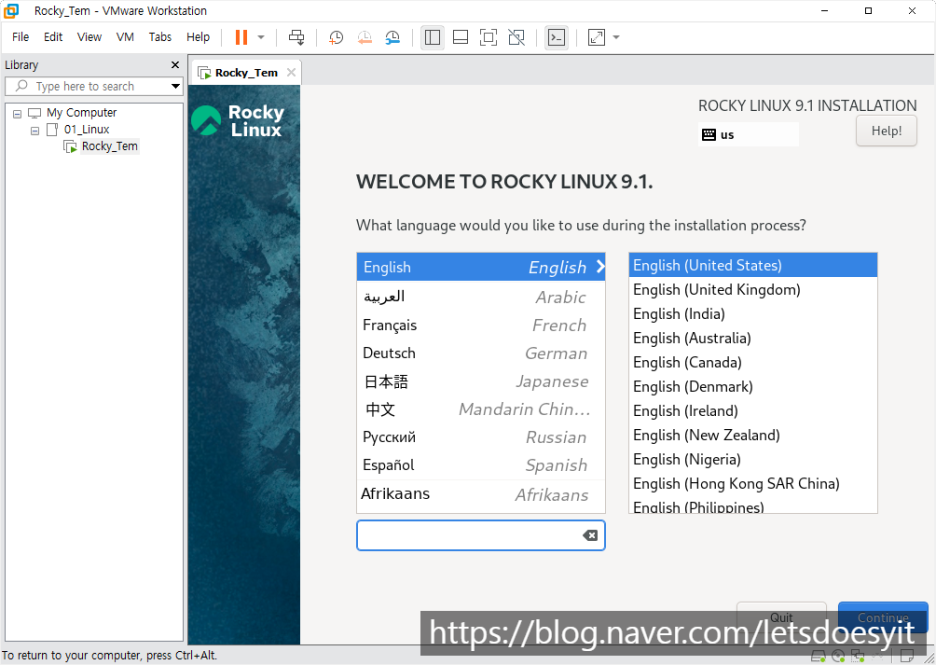Toggle the thumbnail bar view icon
Screen dimensions: 936x665
(460, 38)
